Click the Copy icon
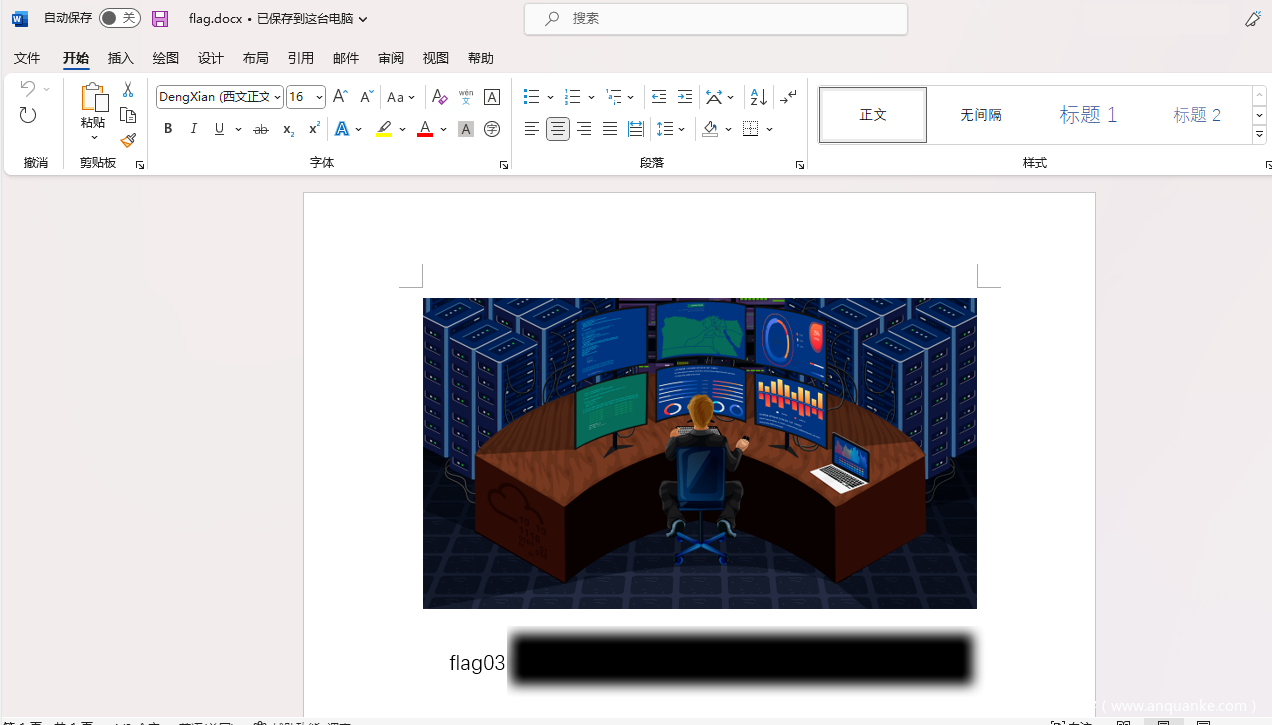Screen dimensions: 1272x725 click(128, 115)
